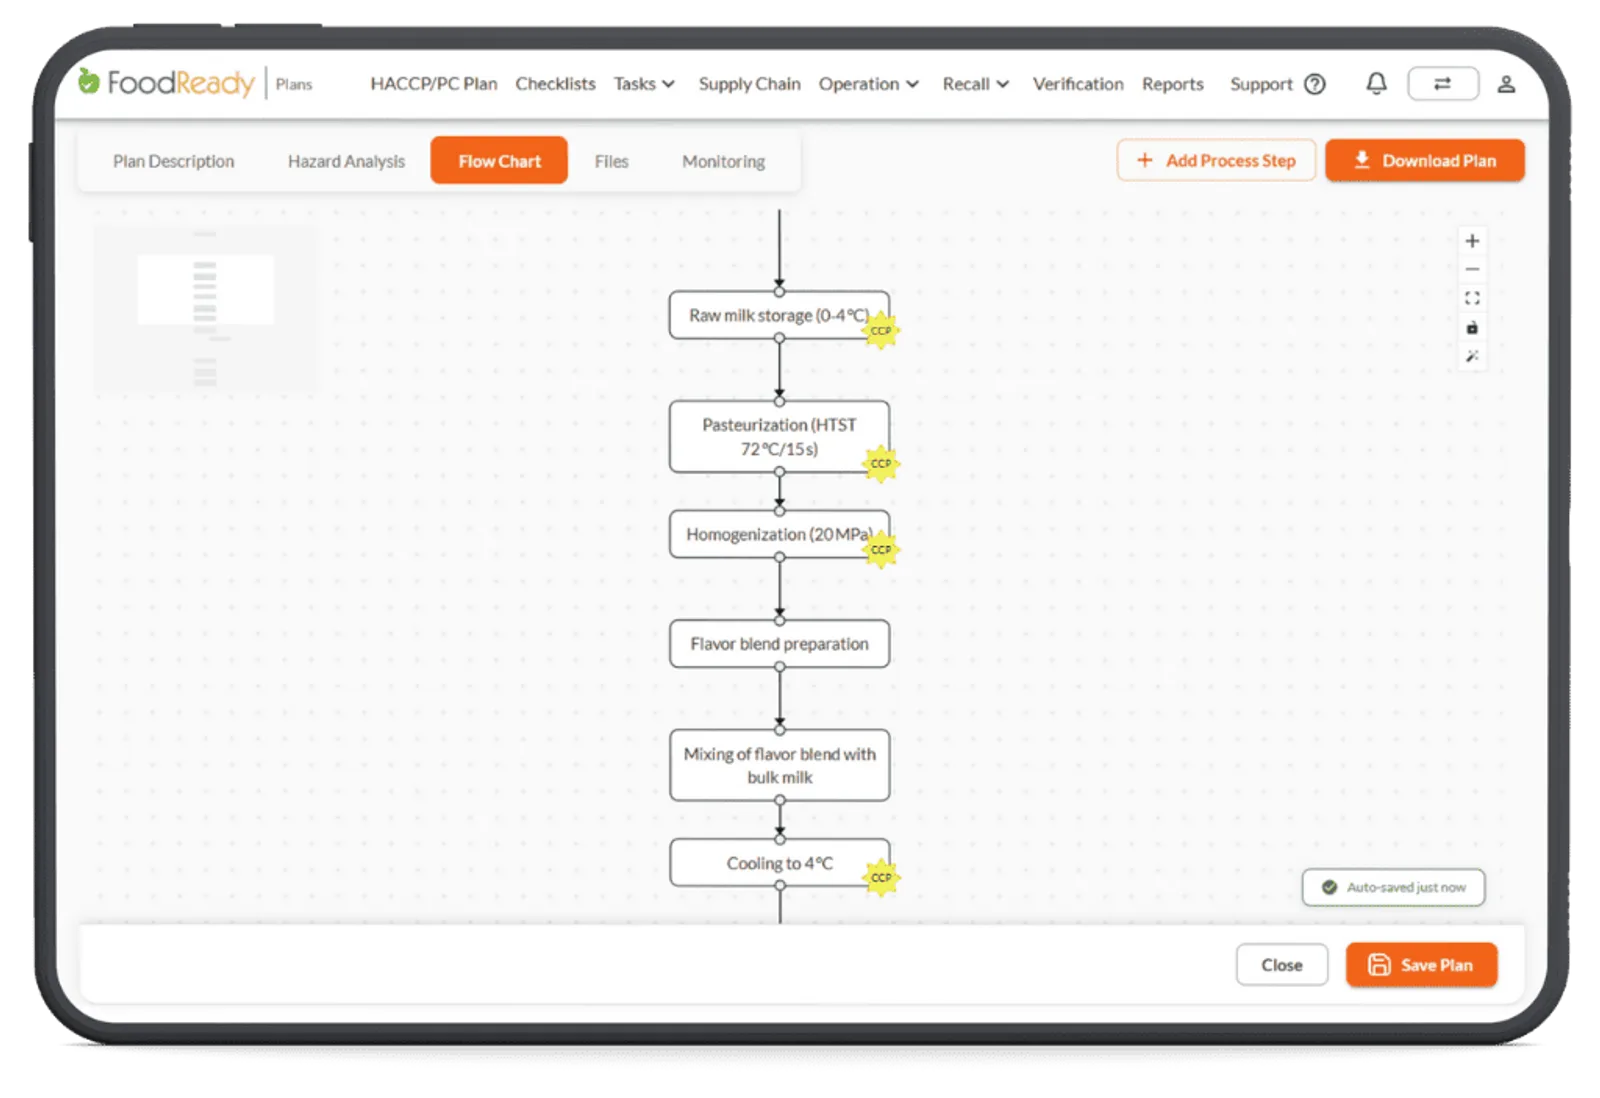The image size is (1600, 1098).
Task: Fit flow chart to view
Action: (x=1472, y=298)
